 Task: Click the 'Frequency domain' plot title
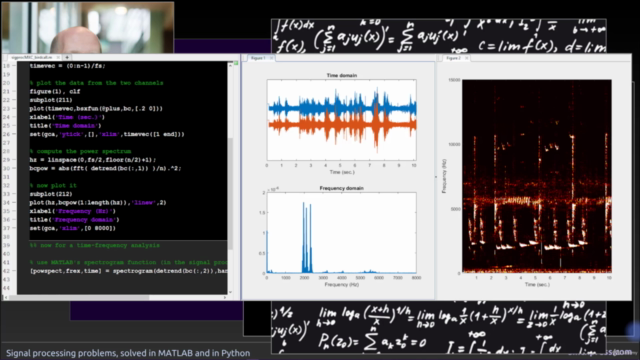(x=342, y=188)
